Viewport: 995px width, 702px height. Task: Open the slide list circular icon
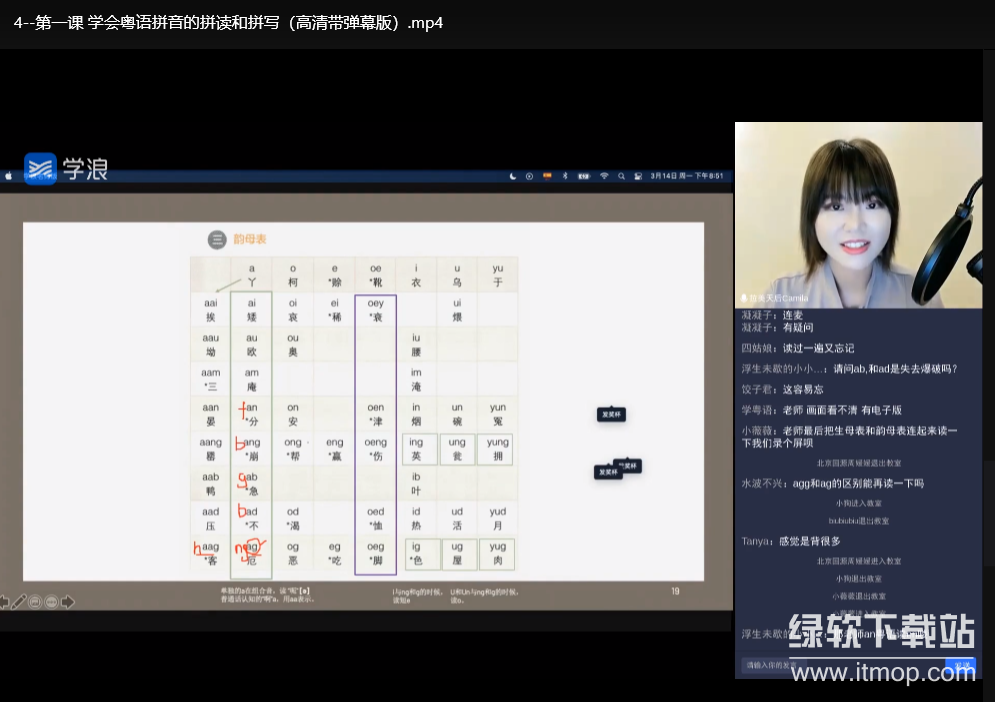35,601
